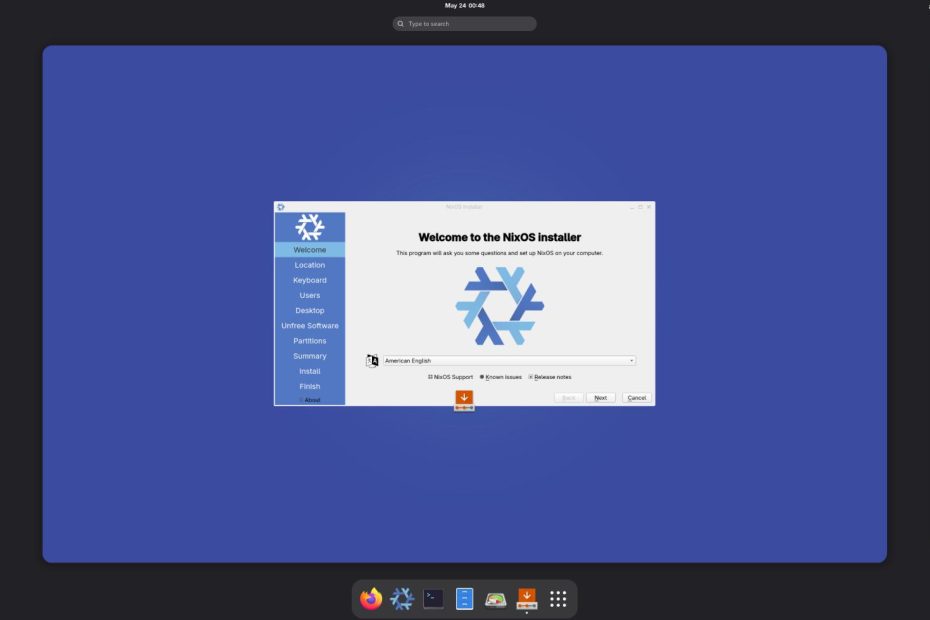Click the orange installer icon in the dock
Screen dimensions: 930x620
(527, 598)
